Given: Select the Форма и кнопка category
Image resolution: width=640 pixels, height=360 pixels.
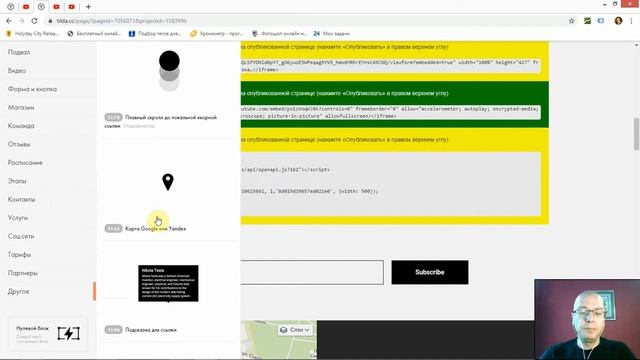Looking at the screenshot, I should pyautogui.click(x=32, y=89).
